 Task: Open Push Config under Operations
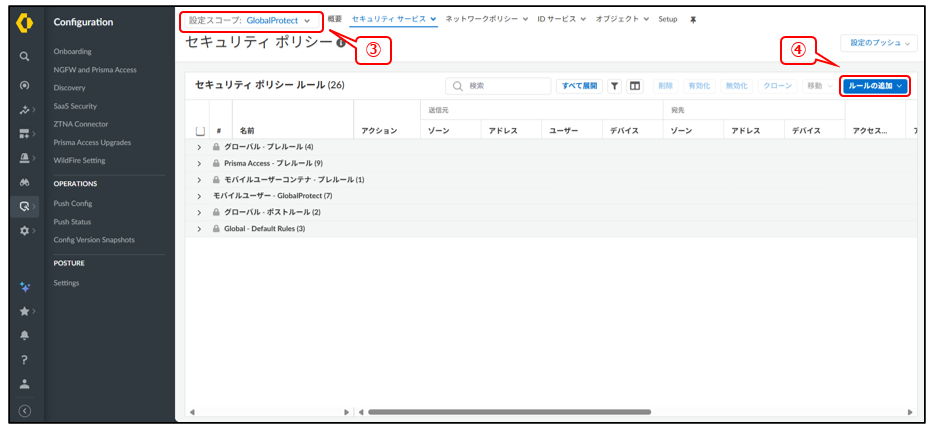[73, 204]
